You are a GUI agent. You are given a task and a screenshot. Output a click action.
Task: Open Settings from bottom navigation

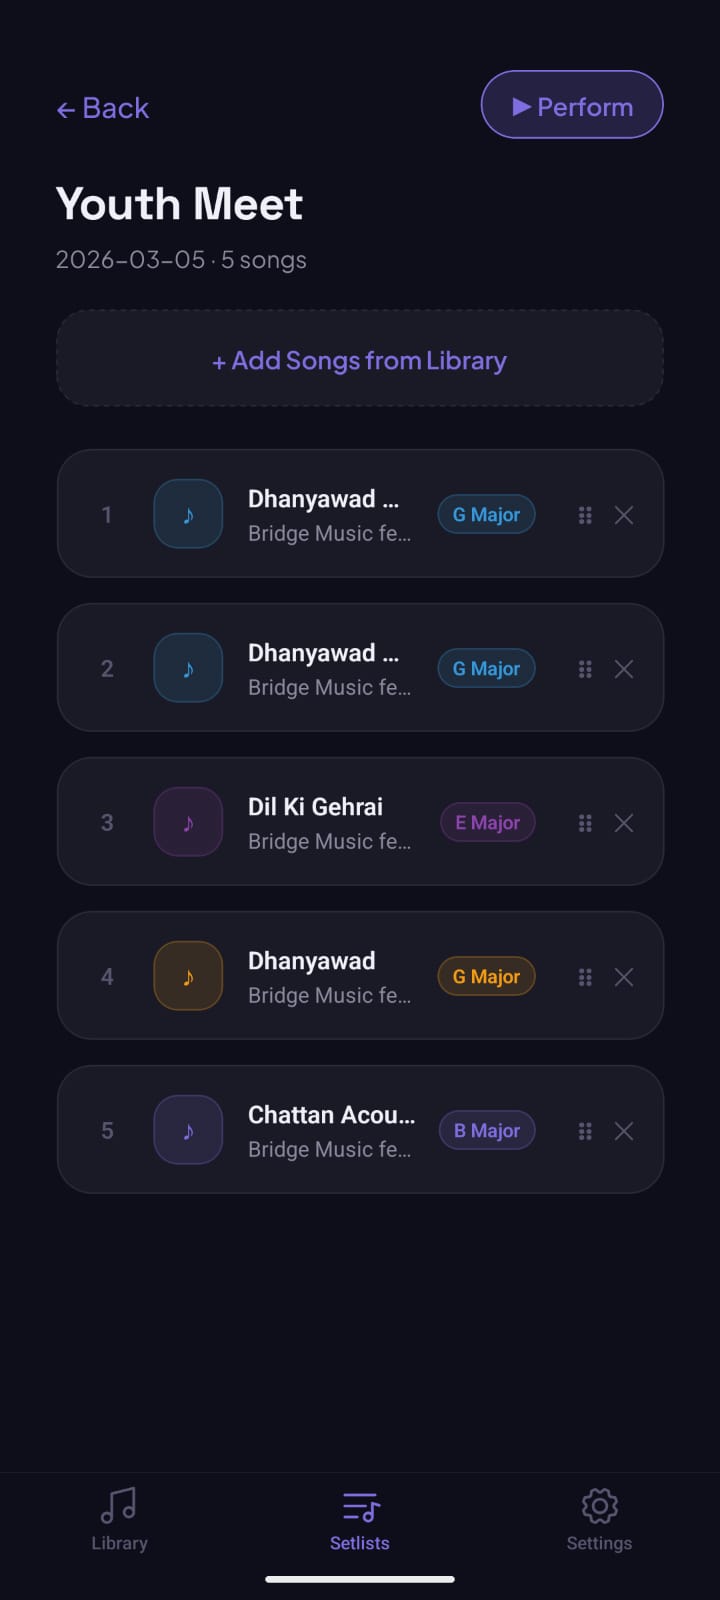pos(599,1519)
